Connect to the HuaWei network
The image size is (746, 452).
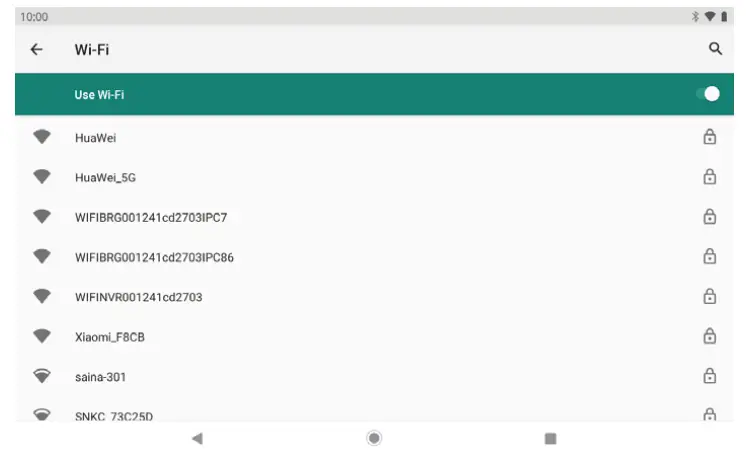pyautogui.click(x=374, y=138)
